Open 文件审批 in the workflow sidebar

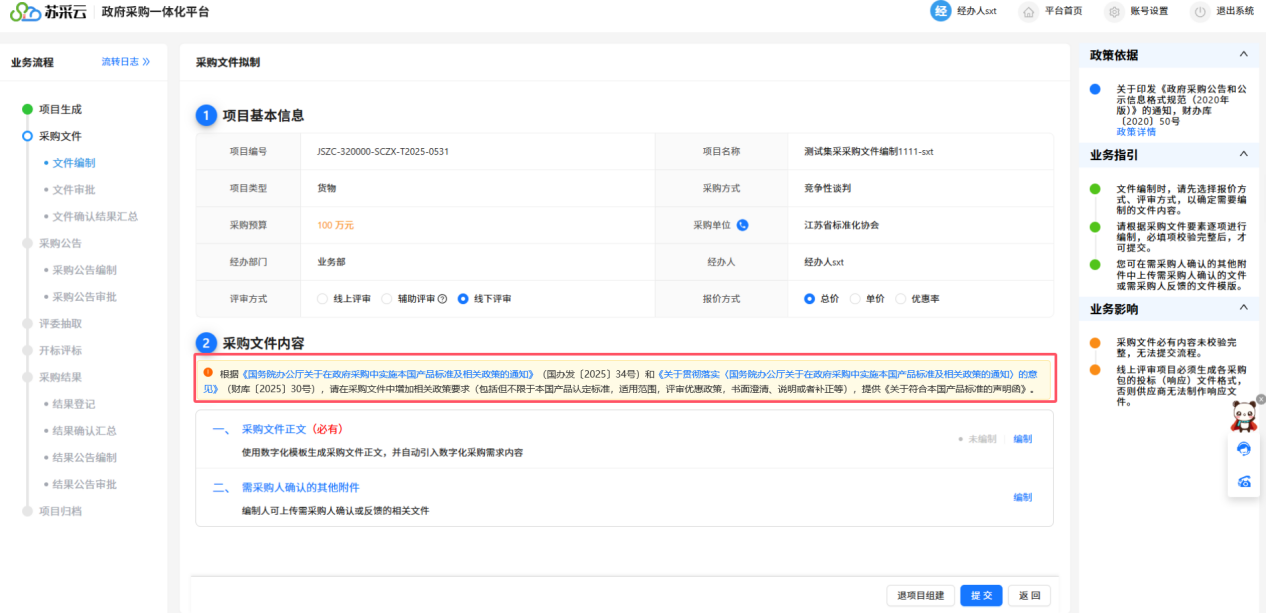74,189
